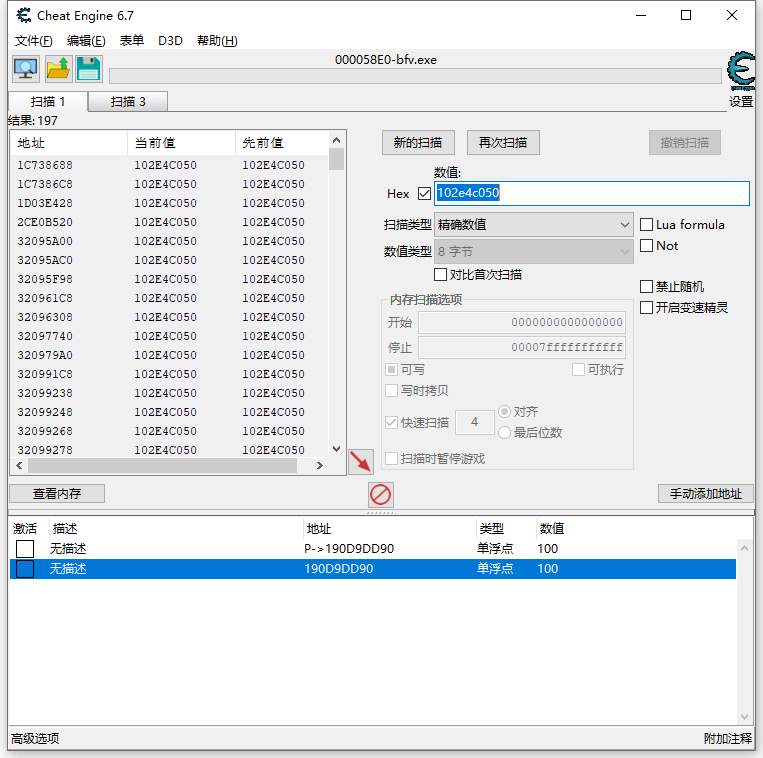Open 文件(F) menu
Viewport: 763px width, 758px height.
pos(34,41)
